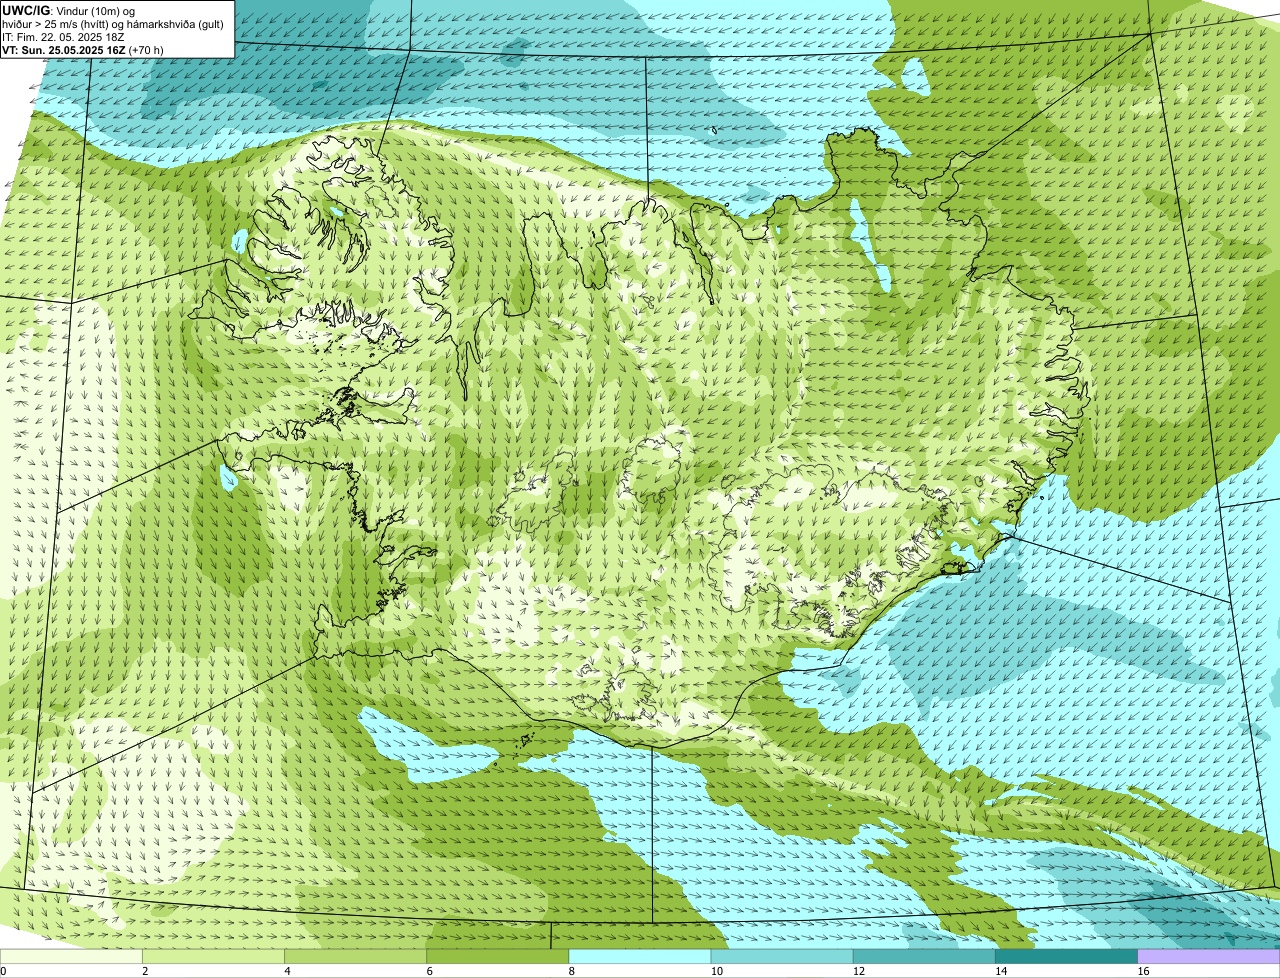This screenshot has height=978, width=1280.
Task: Click the "IT: Fim. 22. 05. 2025 18Z" line
Action: point(63,36)
